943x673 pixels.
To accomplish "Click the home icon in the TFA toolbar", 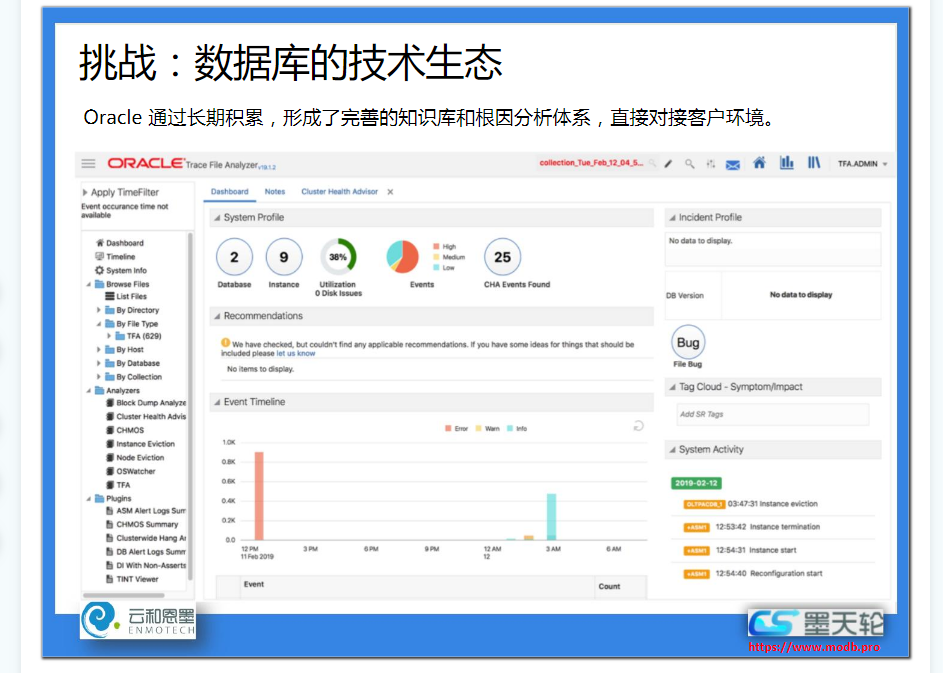I will tap(760, 162).
